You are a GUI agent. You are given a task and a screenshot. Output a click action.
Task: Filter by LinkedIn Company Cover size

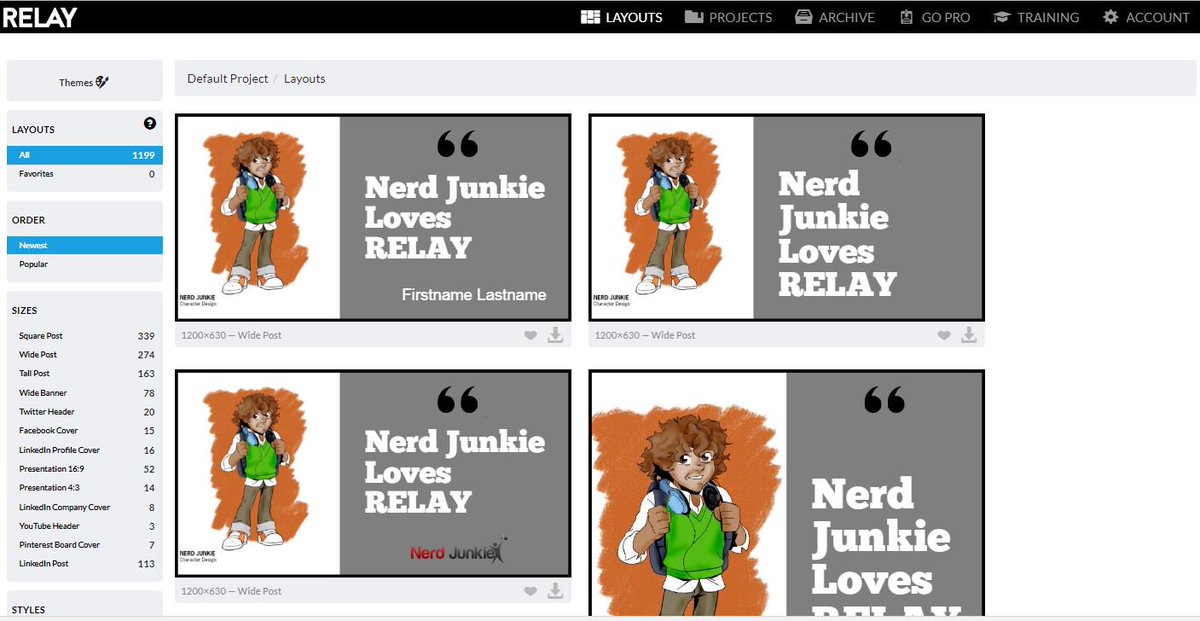84,507
